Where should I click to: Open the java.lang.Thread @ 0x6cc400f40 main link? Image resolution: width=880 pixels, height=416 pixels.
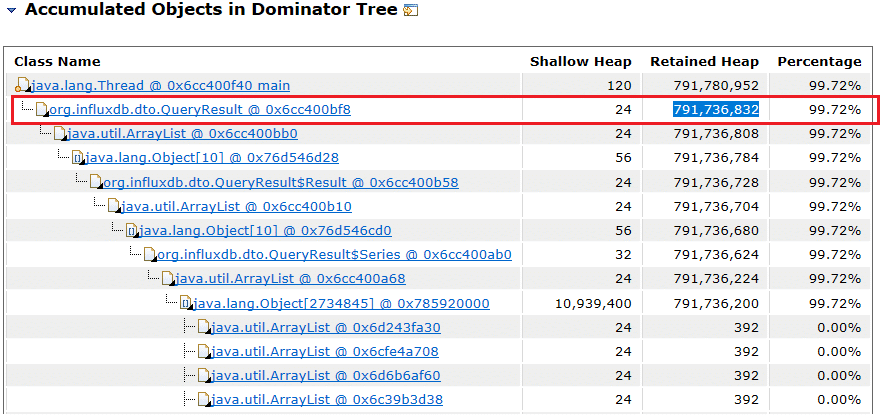(x=160, y=86)
